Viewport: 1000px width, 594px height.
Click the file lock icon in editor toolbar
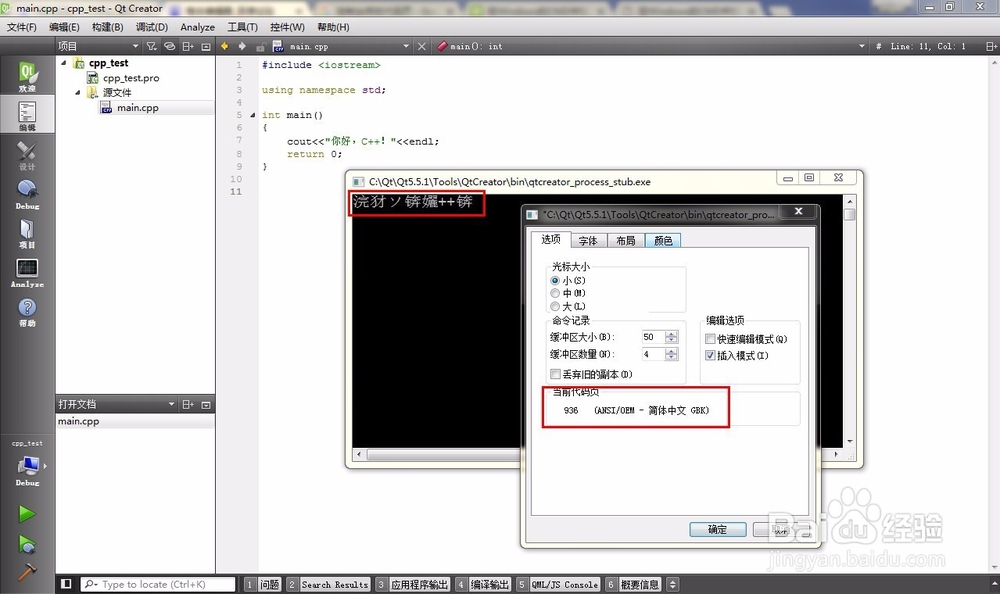click(x=260, y=46)
